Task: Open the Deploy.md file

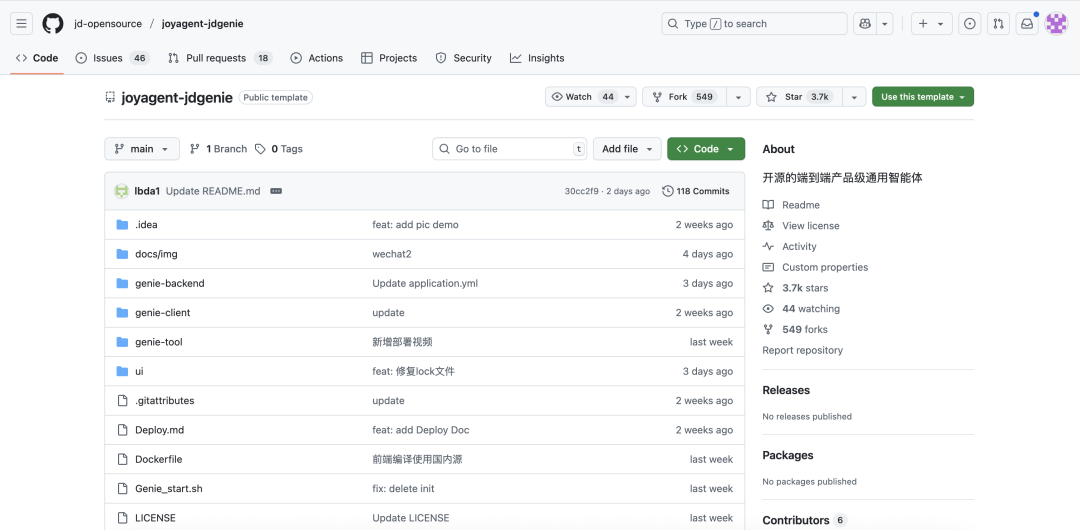Action: click(160, 429)
